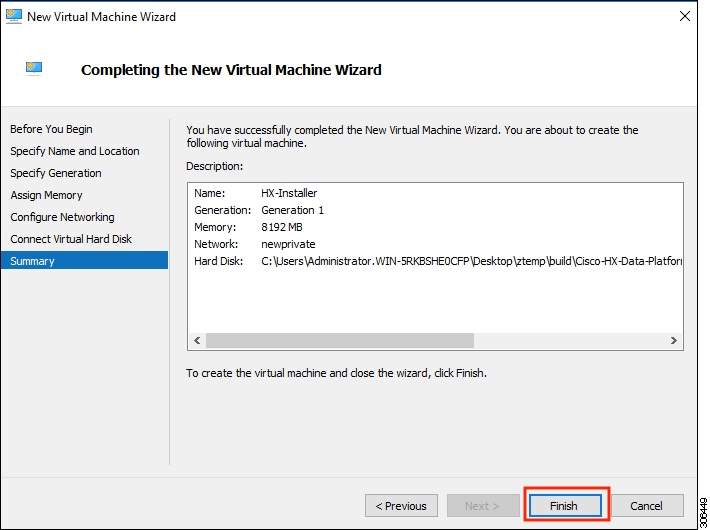Screen dimensions: 710x530
Task: Open the Configure Networking step
Action: [63, 217]
